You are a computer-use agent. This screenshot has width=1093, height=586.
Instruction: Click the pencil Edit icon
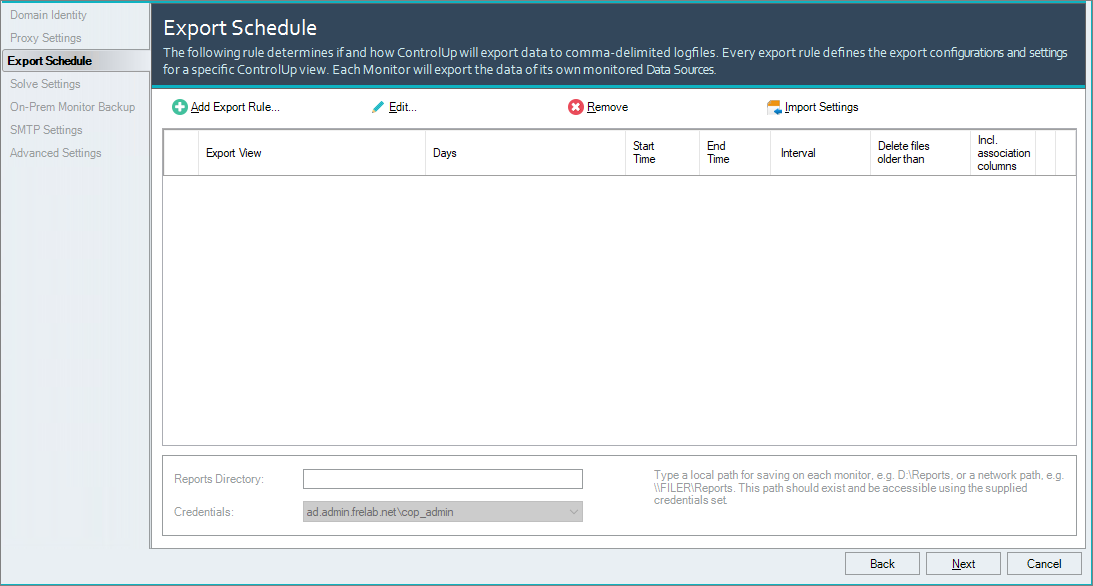click(378, 107)
